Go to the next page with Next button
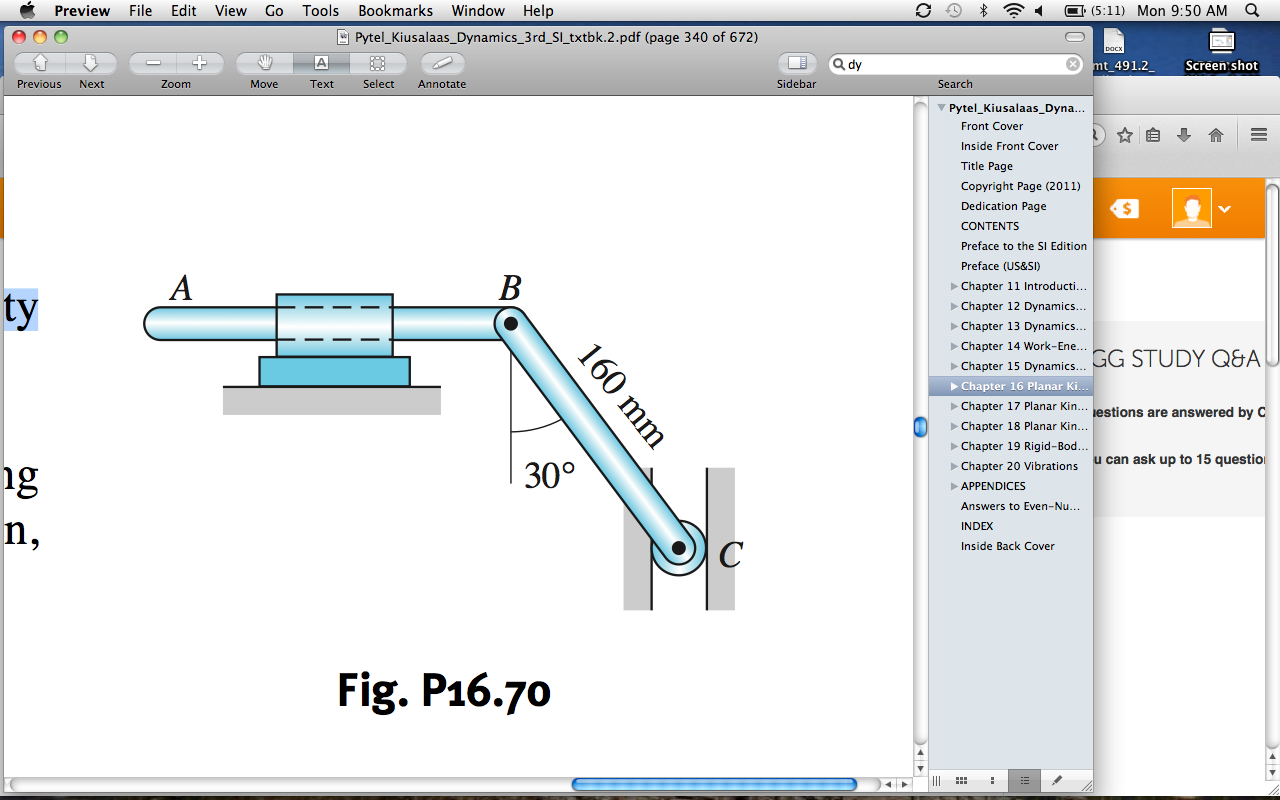The height and width of the screenshot is (800, 1280). [91, 62]
